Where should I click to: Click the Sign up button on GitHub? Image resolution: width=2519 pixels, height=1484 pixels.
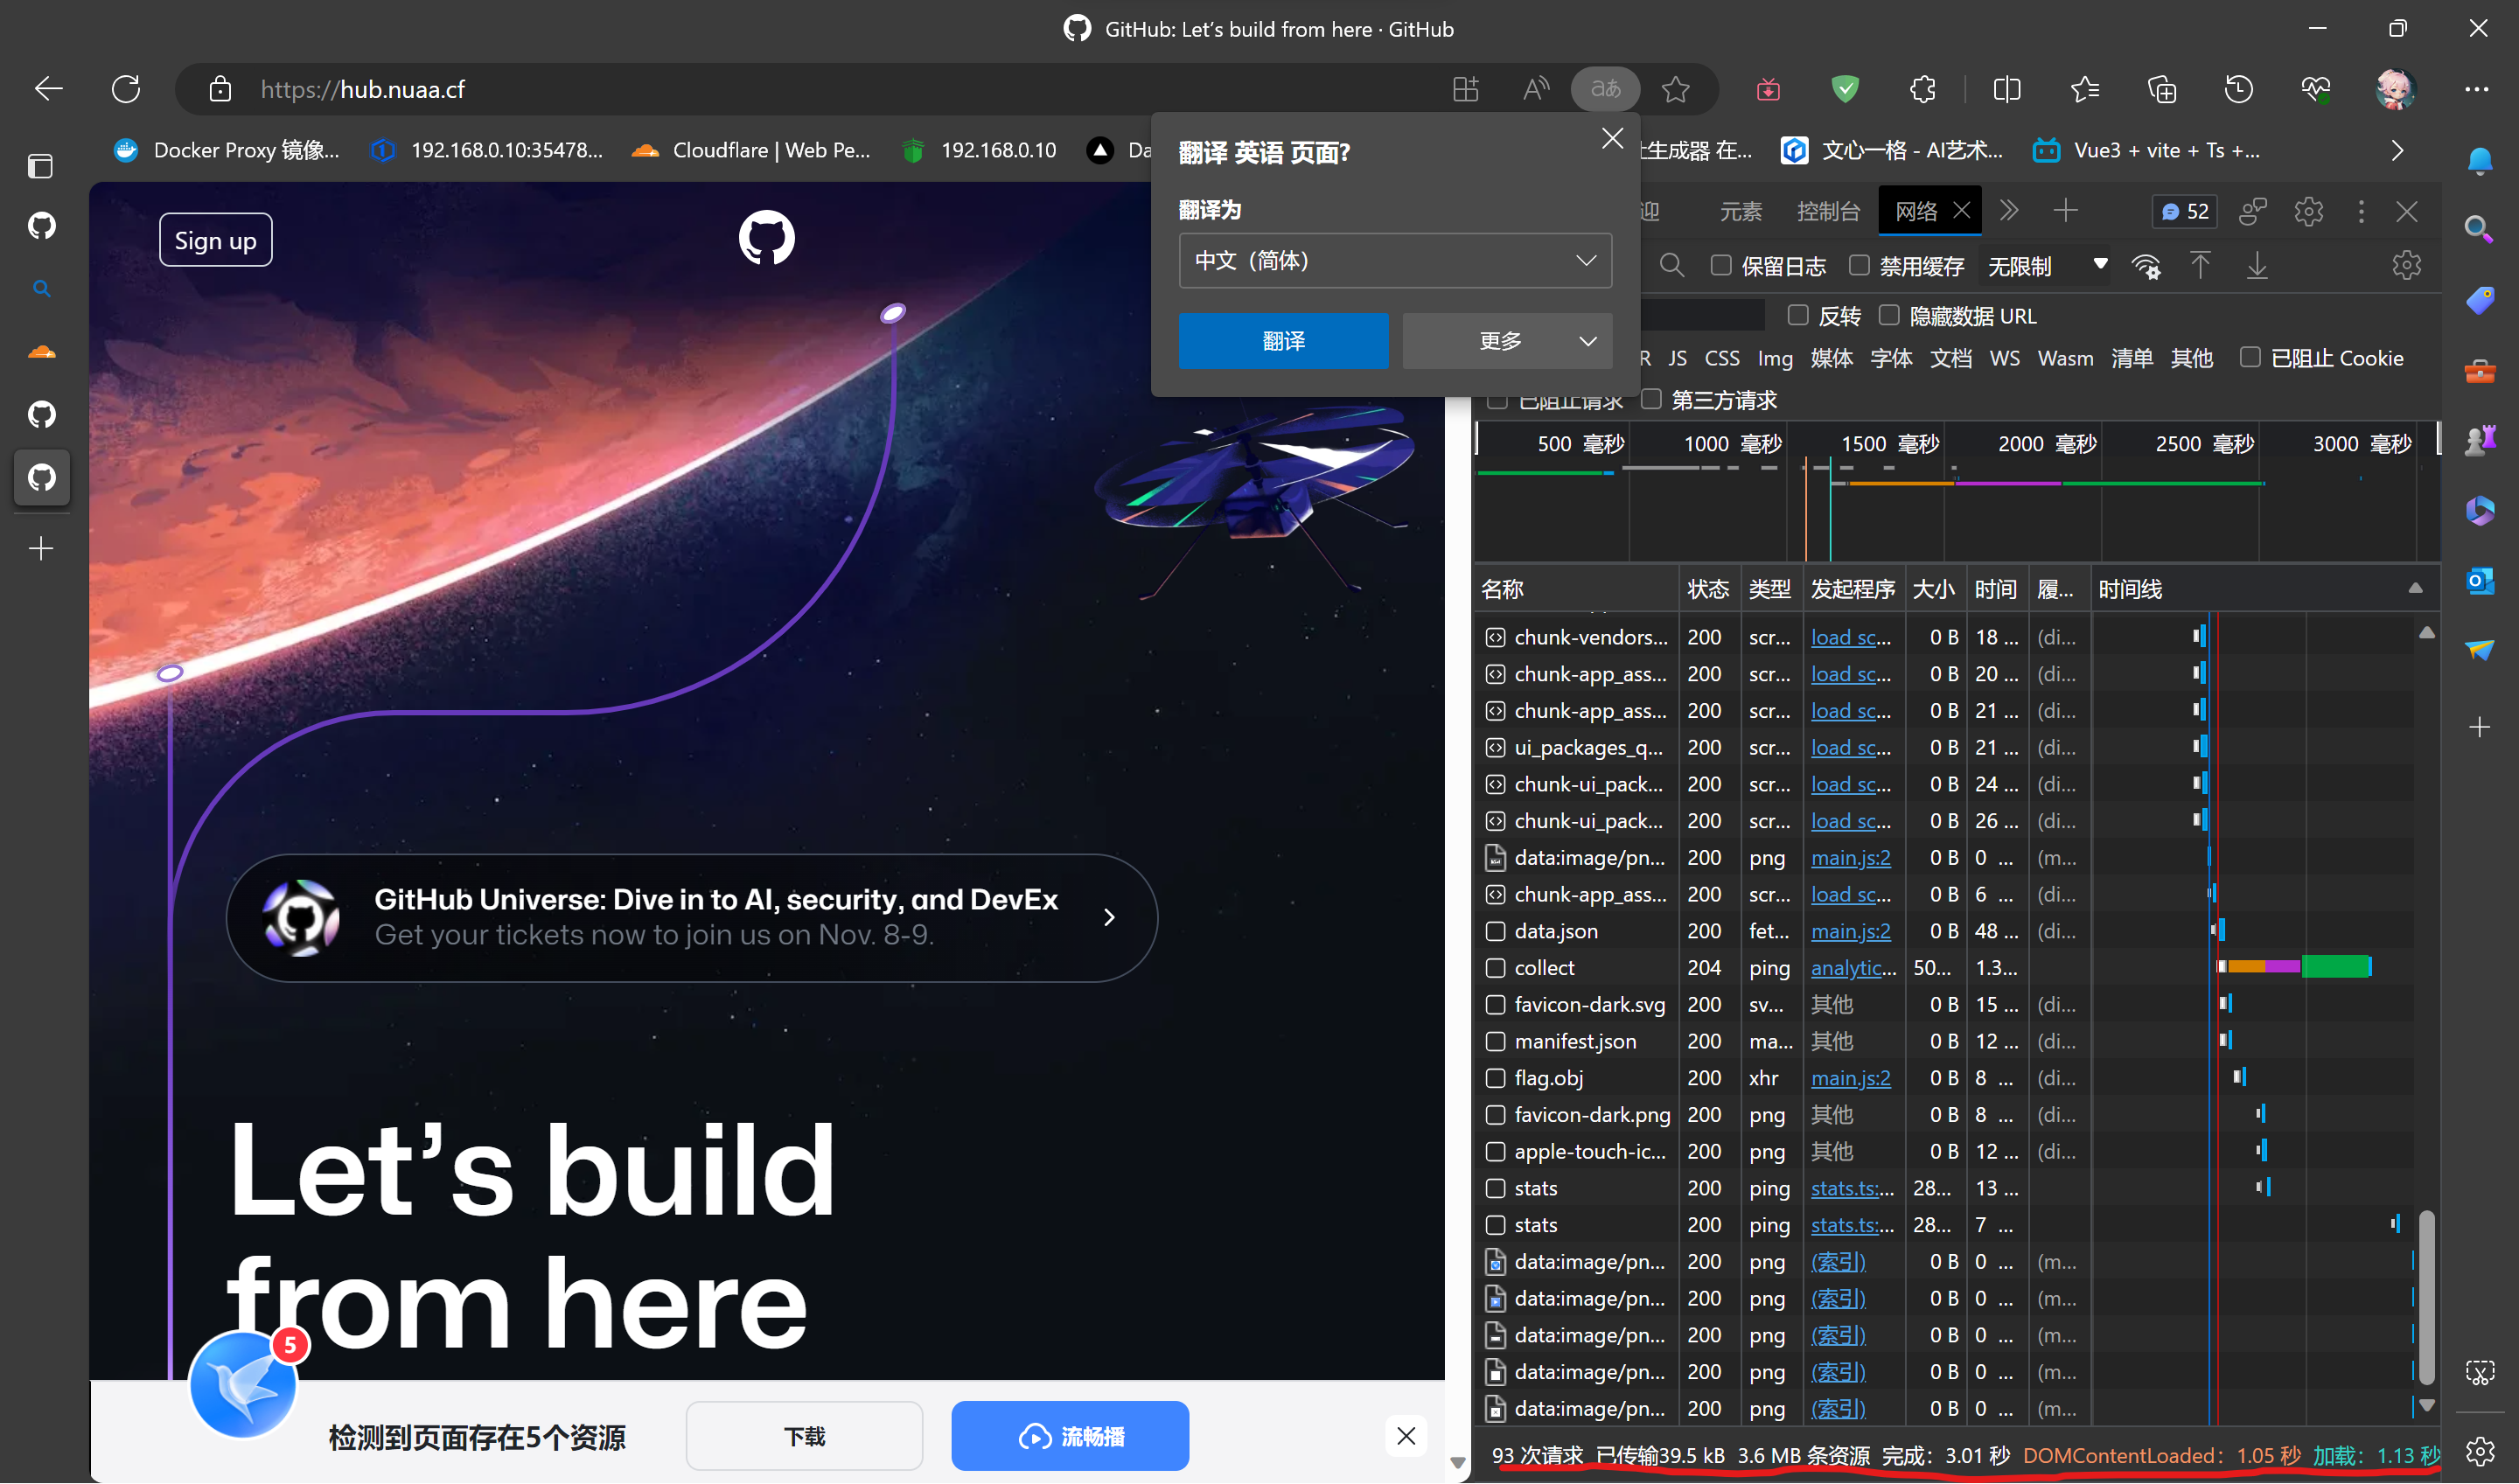coord(215,239)
